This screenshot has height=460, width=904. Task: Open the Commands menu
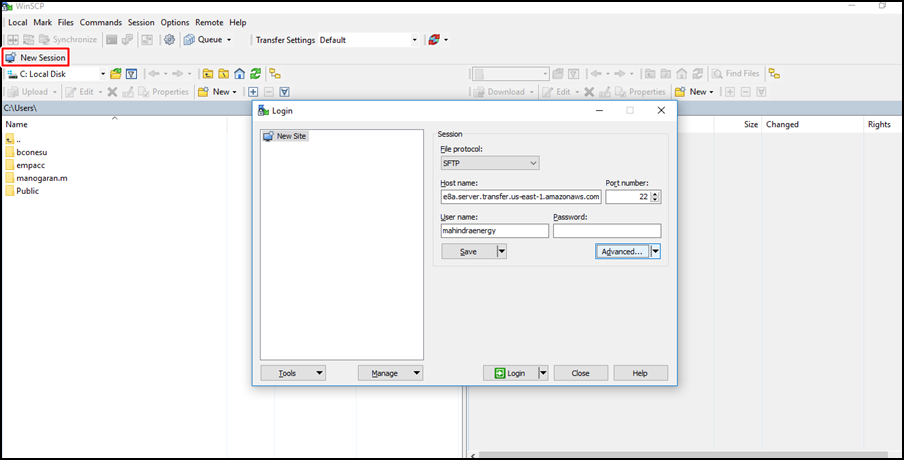(101, 22)
